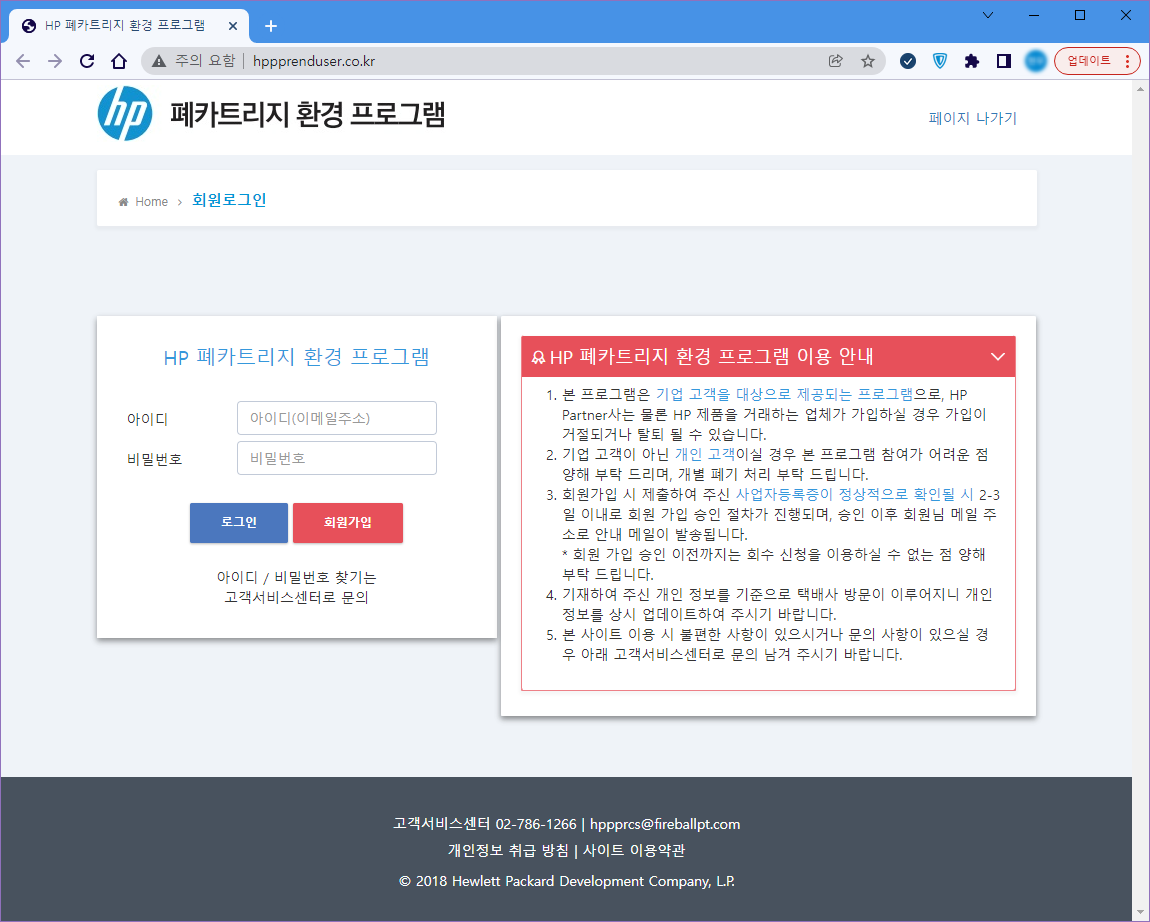This screenshot has width=1150, height=922.
Task: Click the three-dot browser menu
Action: pyautogui.click(x=1127, y=61)
